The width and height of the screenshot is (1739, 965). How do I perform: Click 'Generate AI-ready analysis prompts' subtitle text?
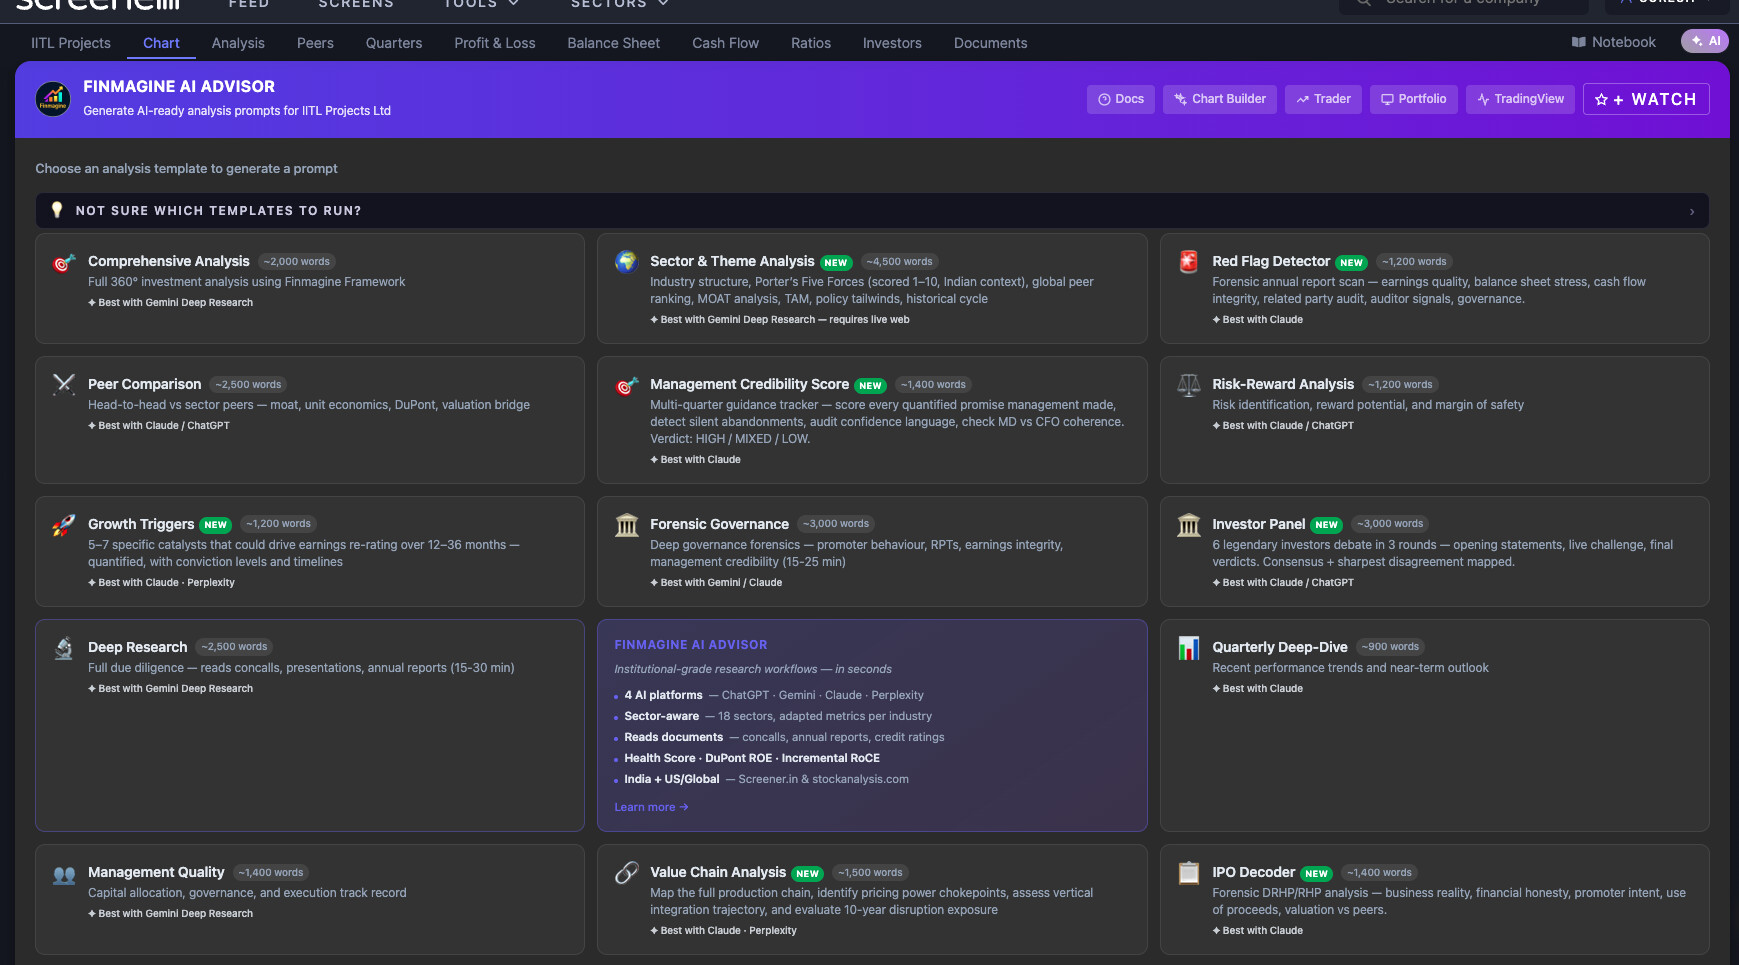(x=237, y=111)
